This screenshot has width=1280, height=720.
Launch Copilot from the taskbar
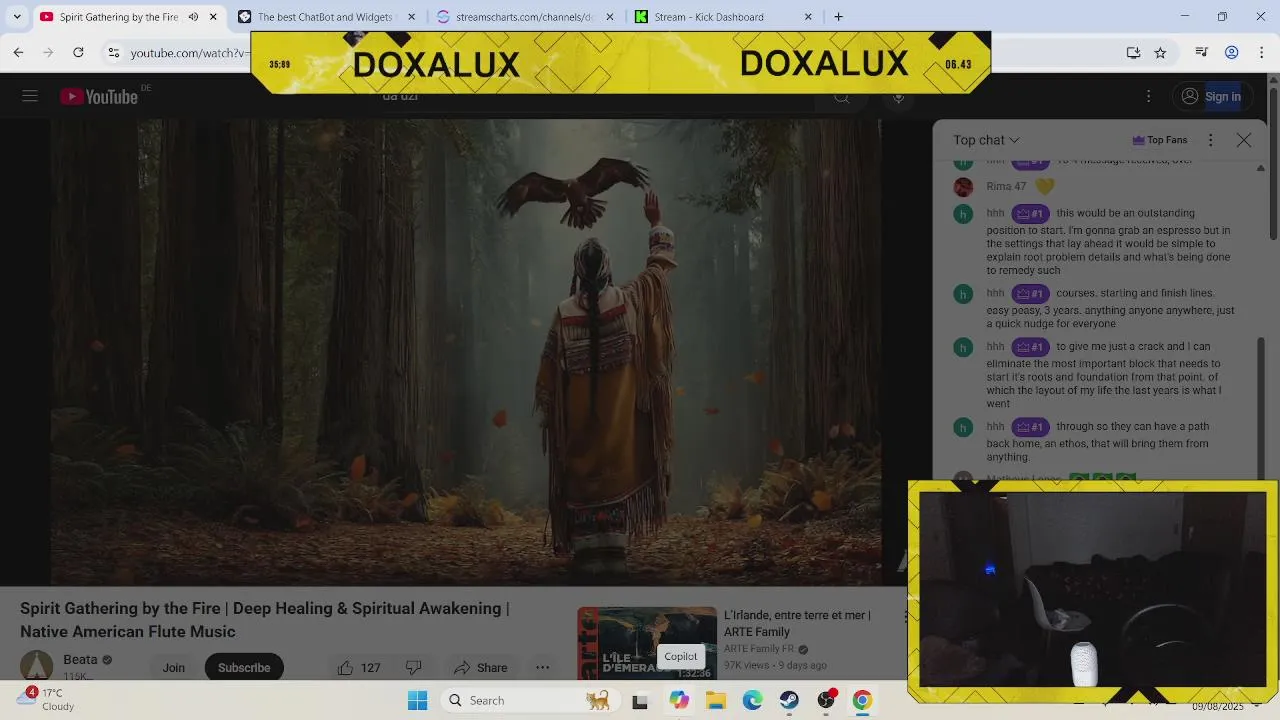(679, 700)
